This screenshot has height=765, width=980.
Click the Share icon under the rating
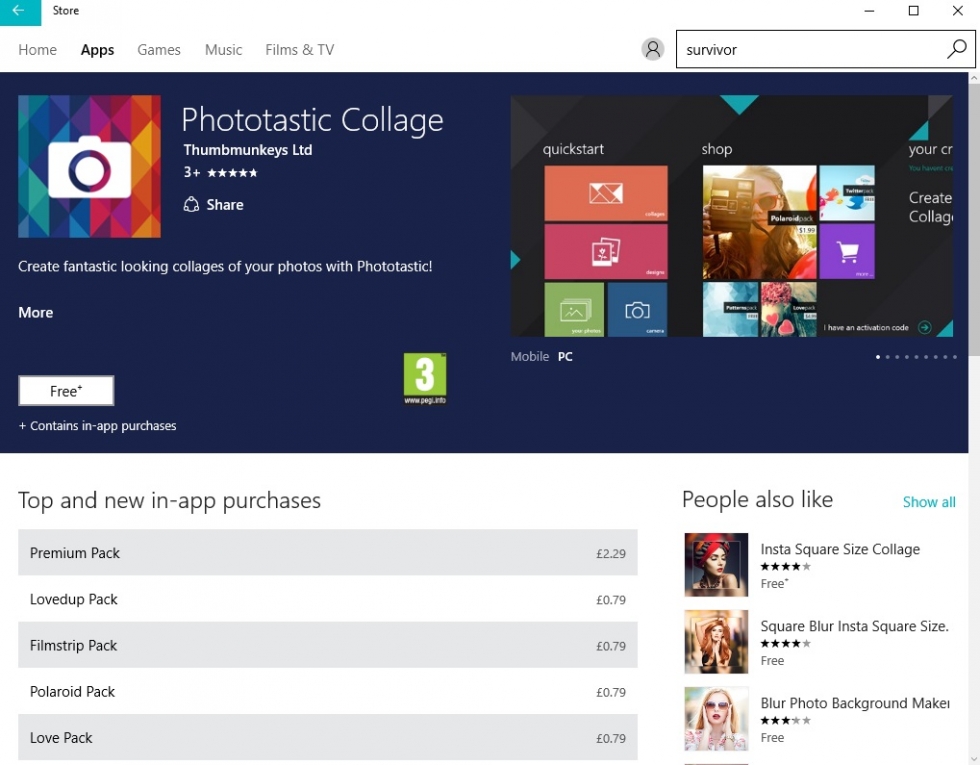click(191, 204)
